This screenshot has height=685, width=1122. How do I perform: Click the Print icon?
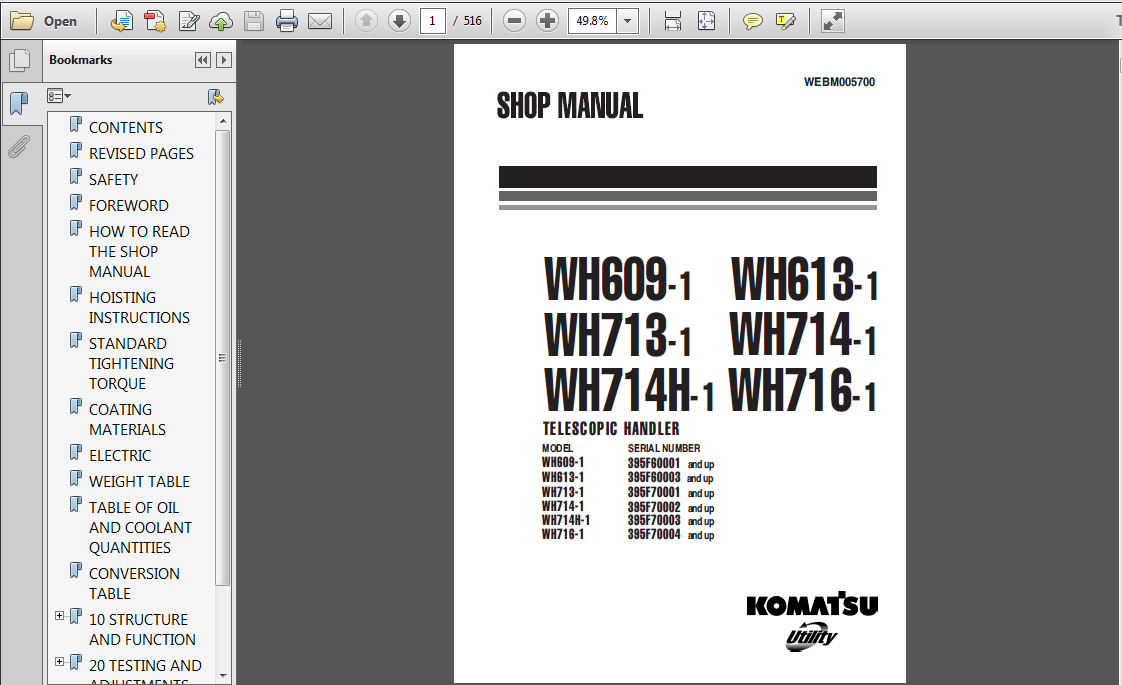pos(286,21)
